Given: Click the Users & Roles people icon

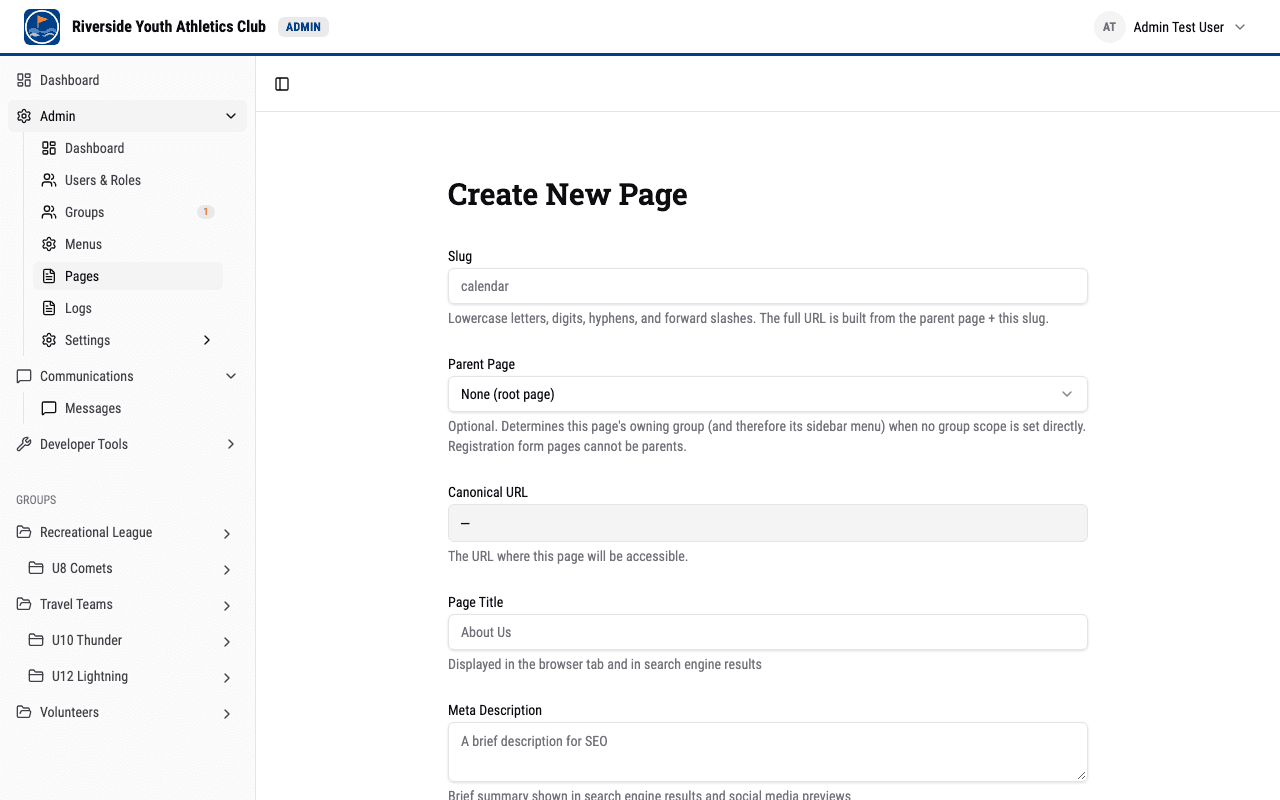Looking at the screenshot, I should 49,180.
